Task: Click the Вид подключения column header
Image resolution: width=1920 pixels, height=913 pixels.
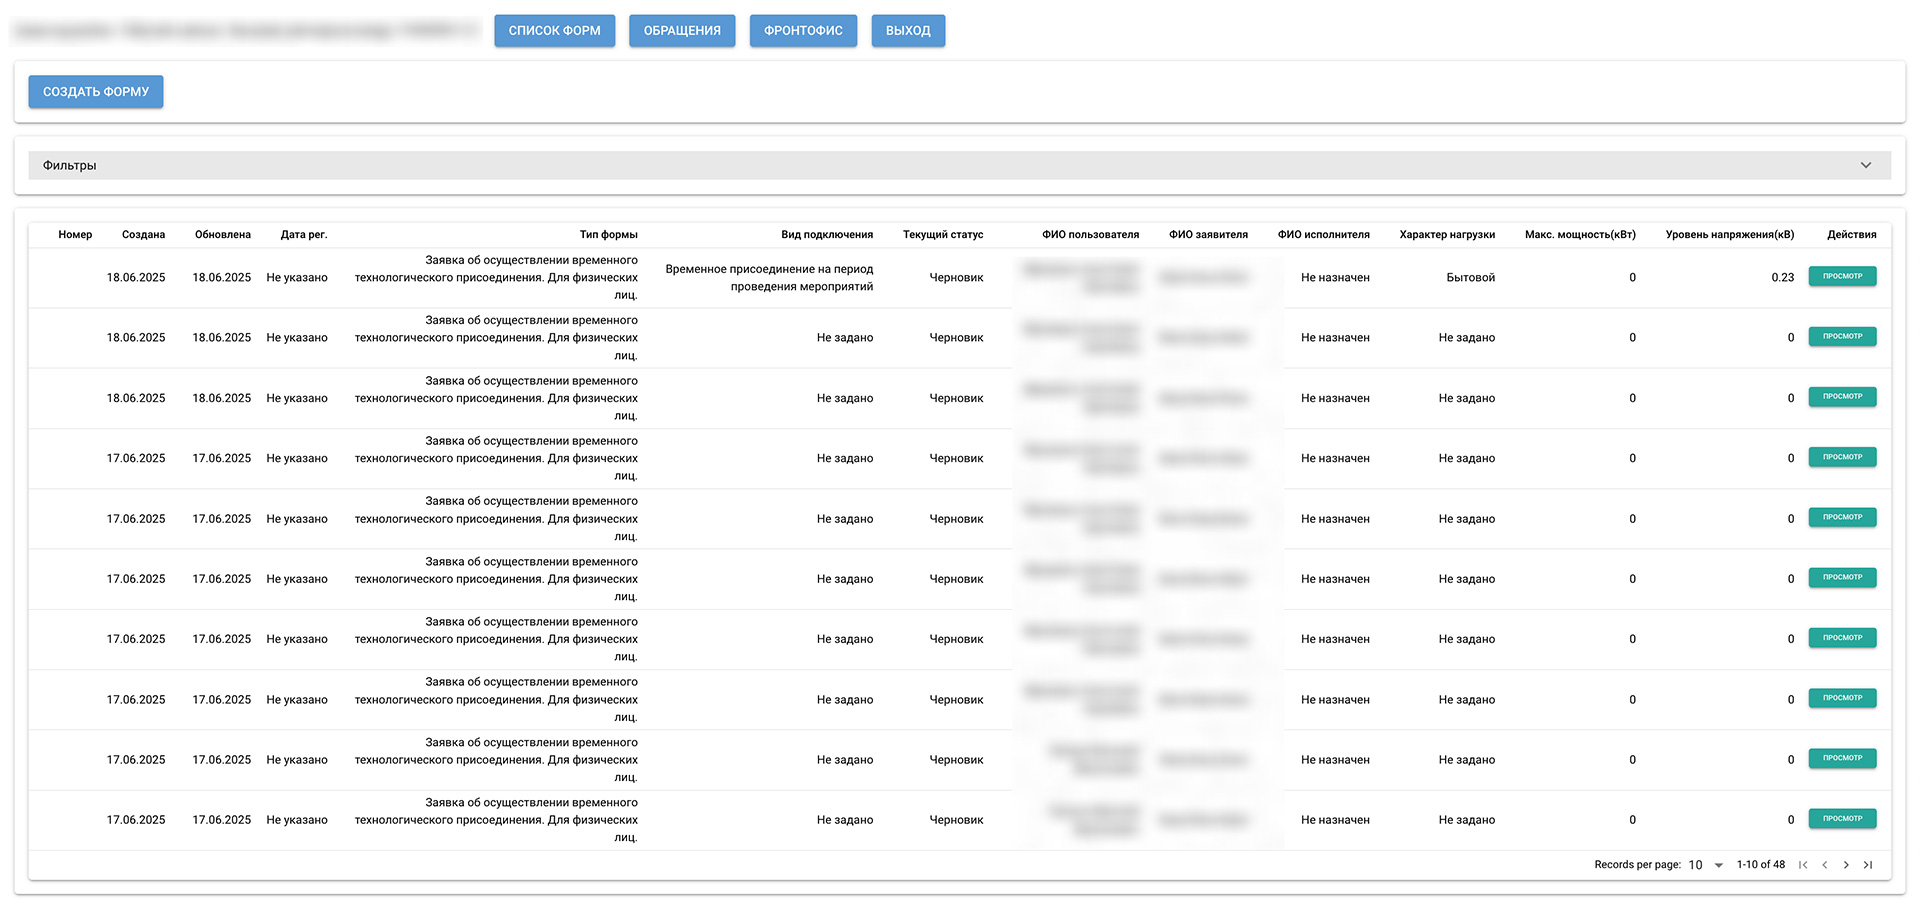Action: [827, 235]
